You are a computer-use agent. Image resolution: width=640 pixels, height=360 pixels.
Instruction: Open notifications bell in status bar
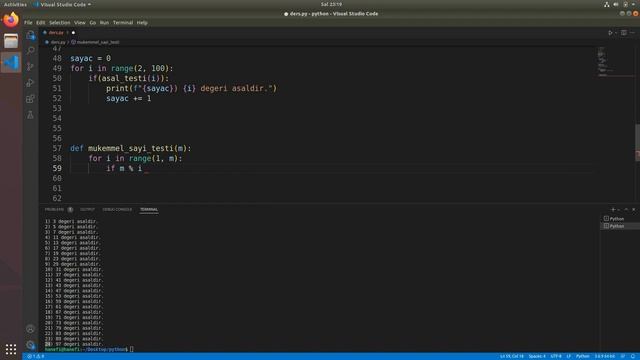click(x=633, y=356)
